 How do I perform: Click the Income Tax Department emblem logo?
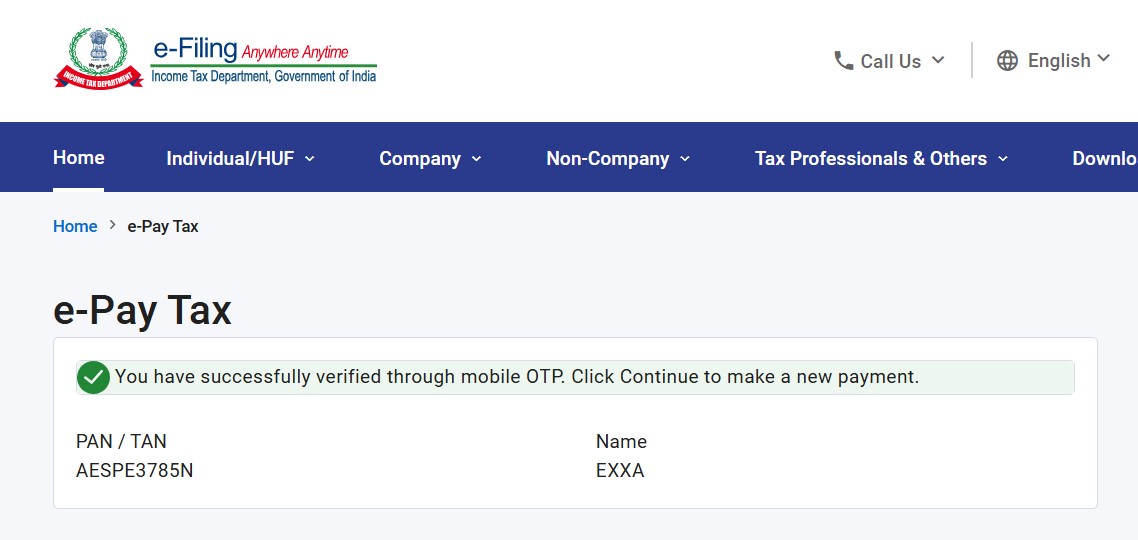[x=98, y=58]
